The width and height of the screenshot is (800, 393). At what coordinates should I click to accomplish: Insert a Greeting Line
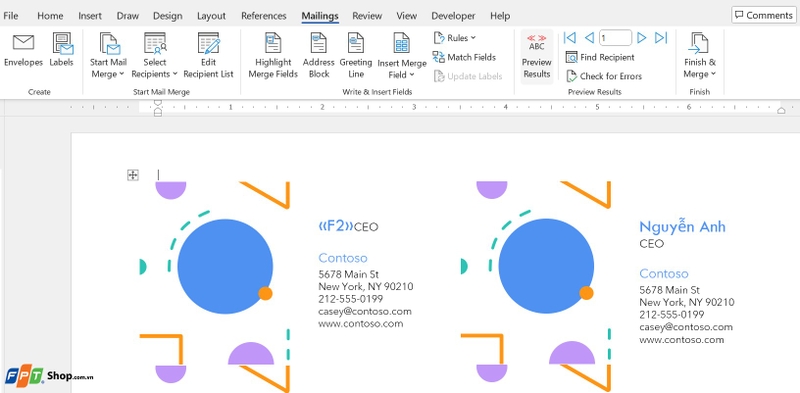(x=356, y=56)
